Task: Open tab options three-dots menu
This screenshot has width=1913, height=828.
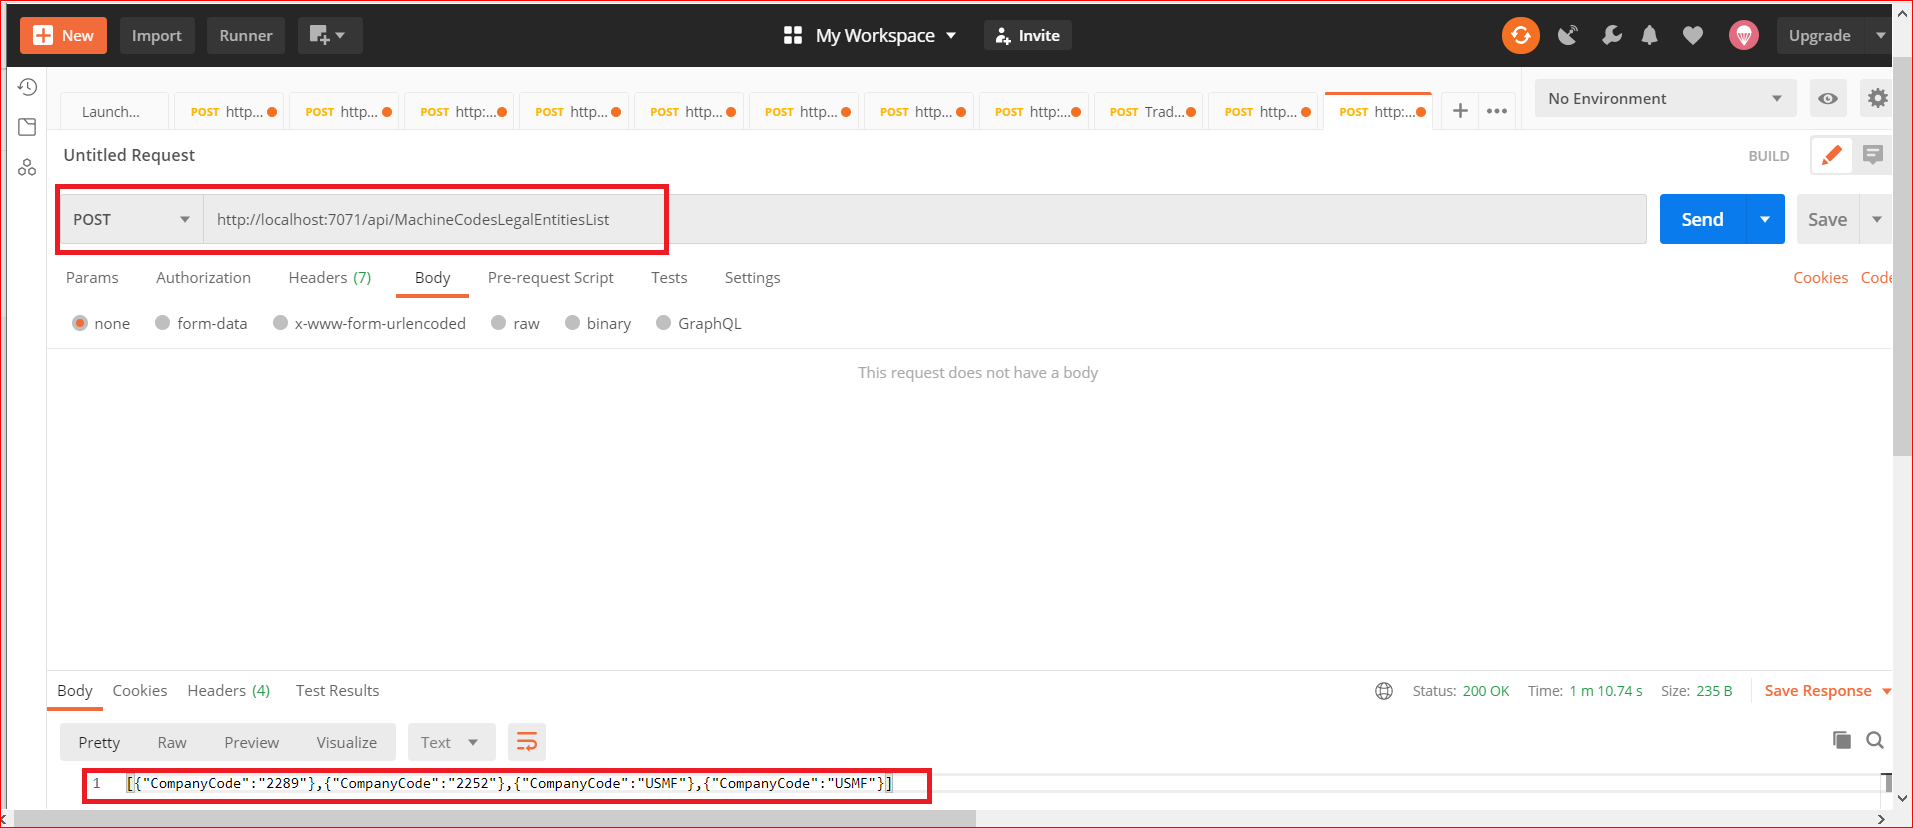Action: tap(1497, 111)
